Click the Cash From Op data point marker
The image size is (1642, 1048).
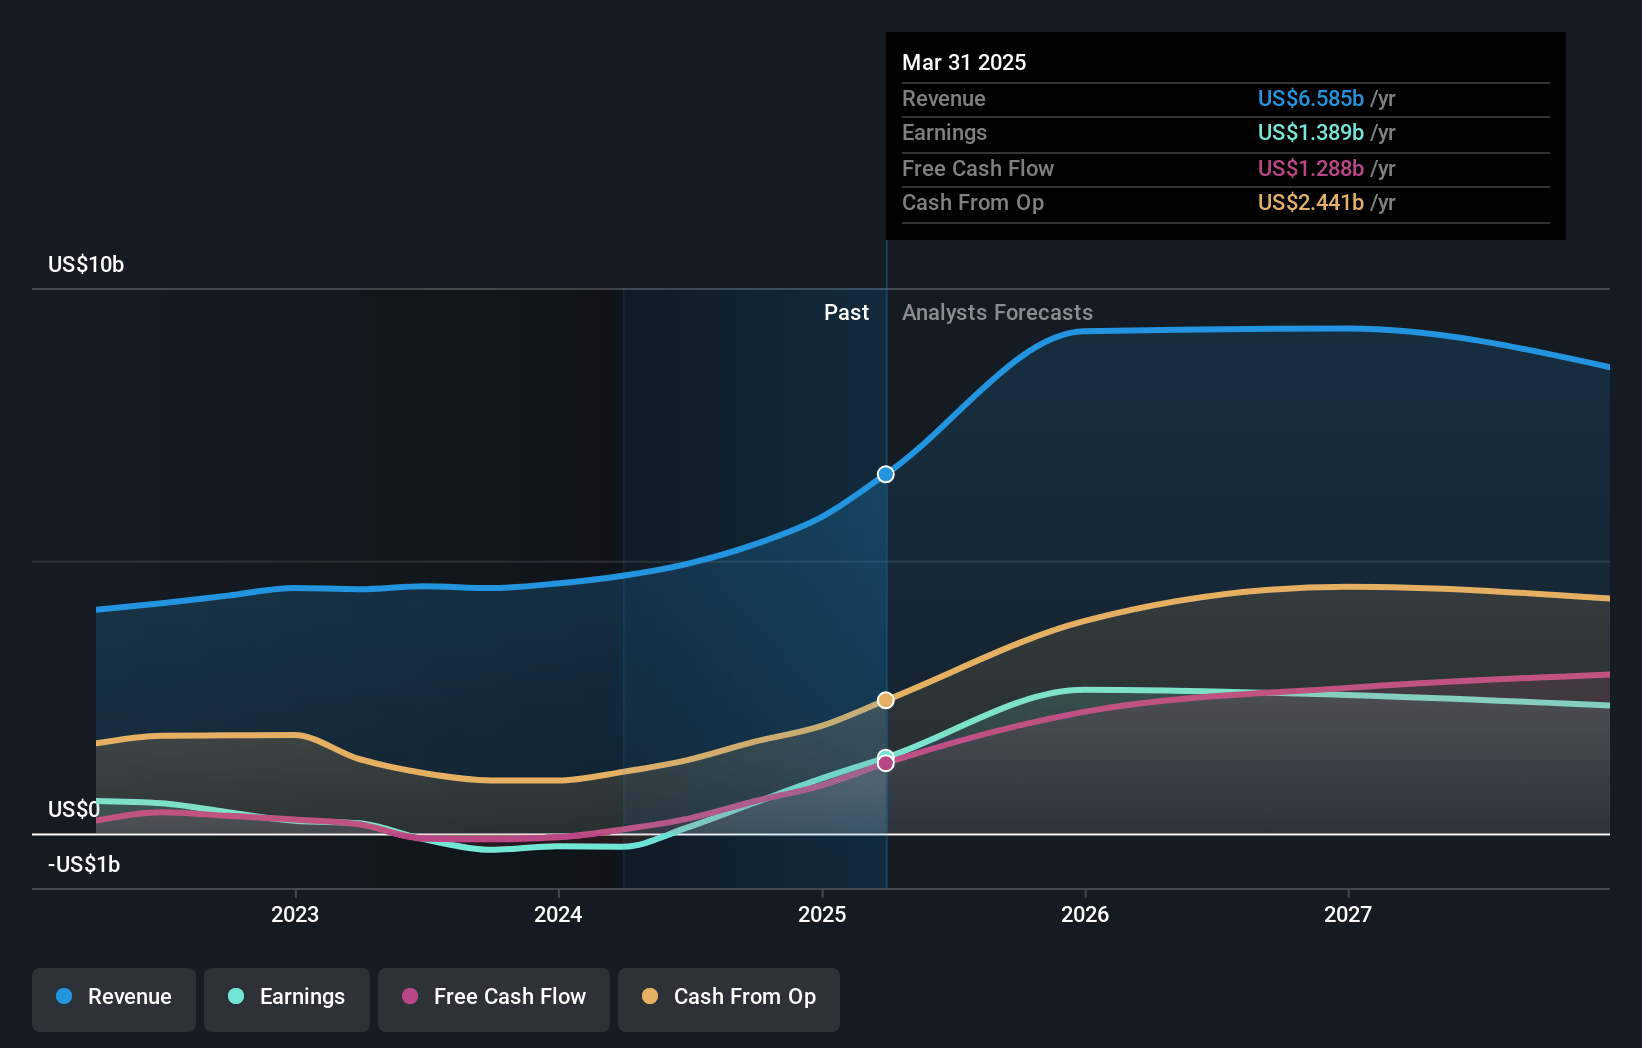[x=886, y=700]
